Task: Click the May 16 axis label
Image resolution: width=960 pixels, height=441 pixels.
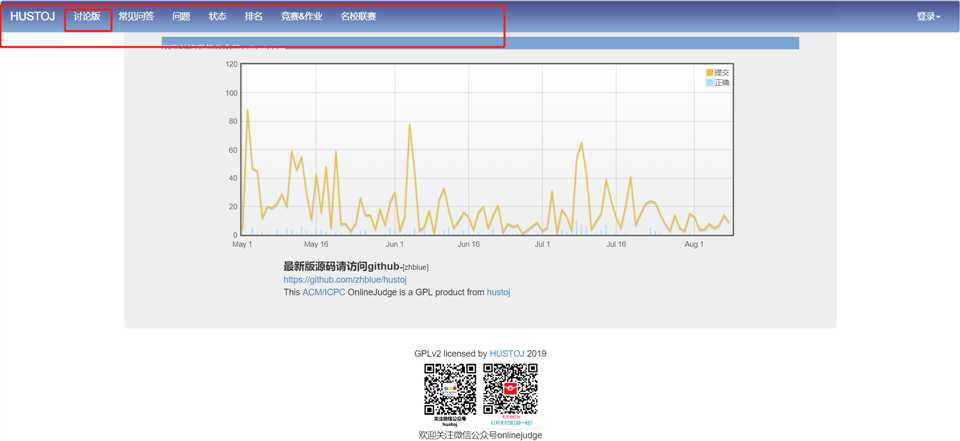Action: pos(316,244)
